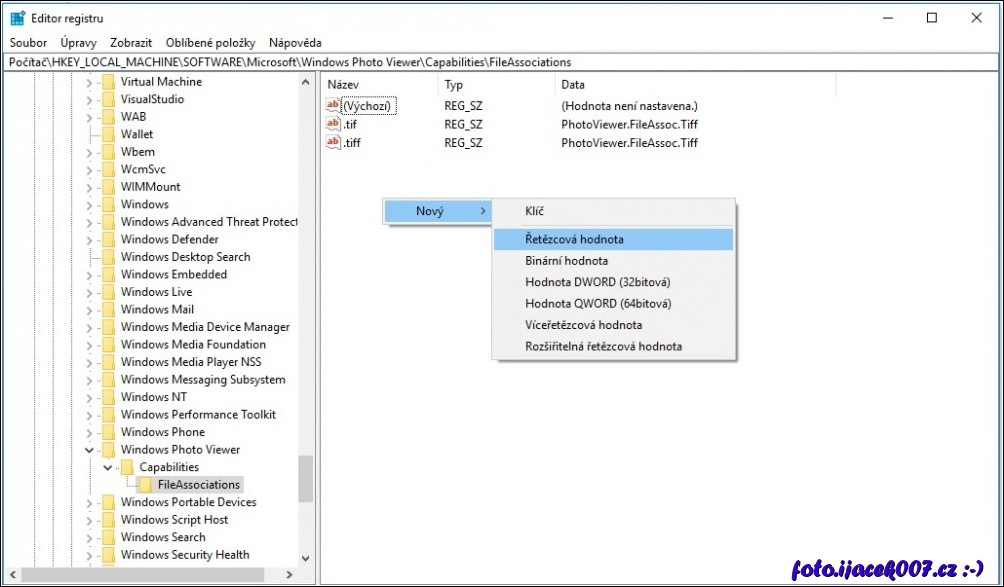The image size is (1004, 587).
Task: Click the VisualStudio folder icon
Action: tap(109, 99)
